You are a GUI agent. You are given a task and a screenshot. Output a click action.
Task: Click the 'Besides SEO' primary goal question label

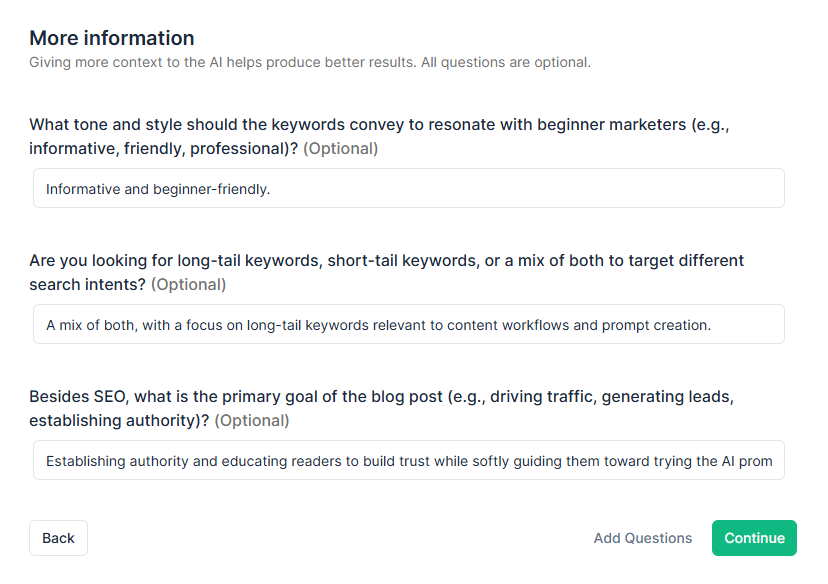(381, 408)
